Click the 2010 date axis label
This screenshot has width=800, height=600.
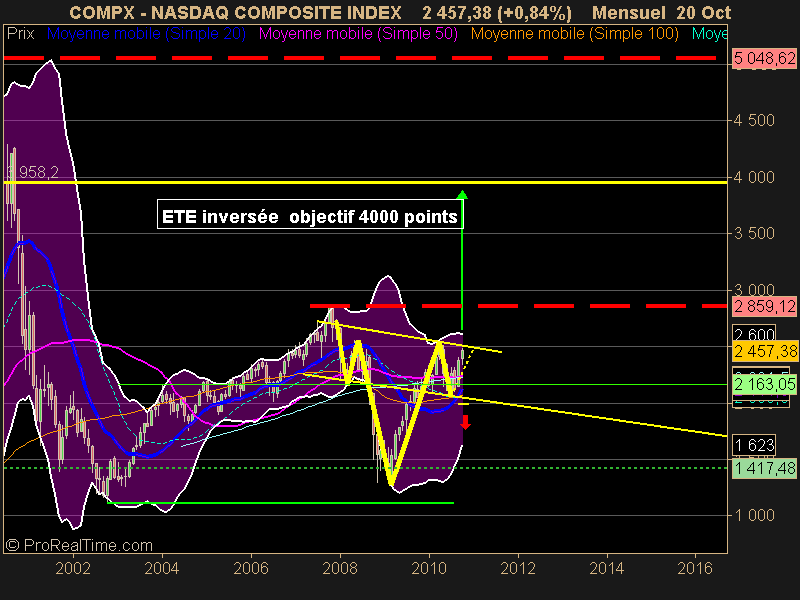click(x=429, y=568)
